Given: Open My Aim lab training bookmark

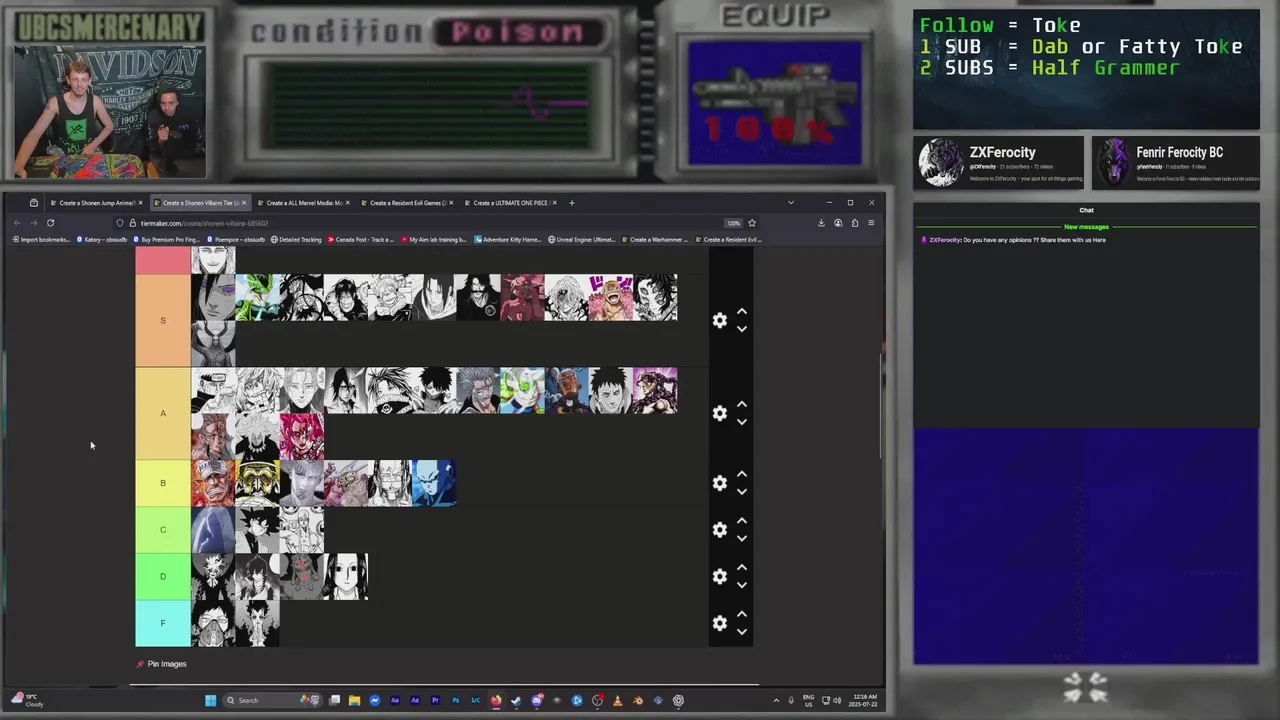Looking at the screenshot, I should pos(434,240).
